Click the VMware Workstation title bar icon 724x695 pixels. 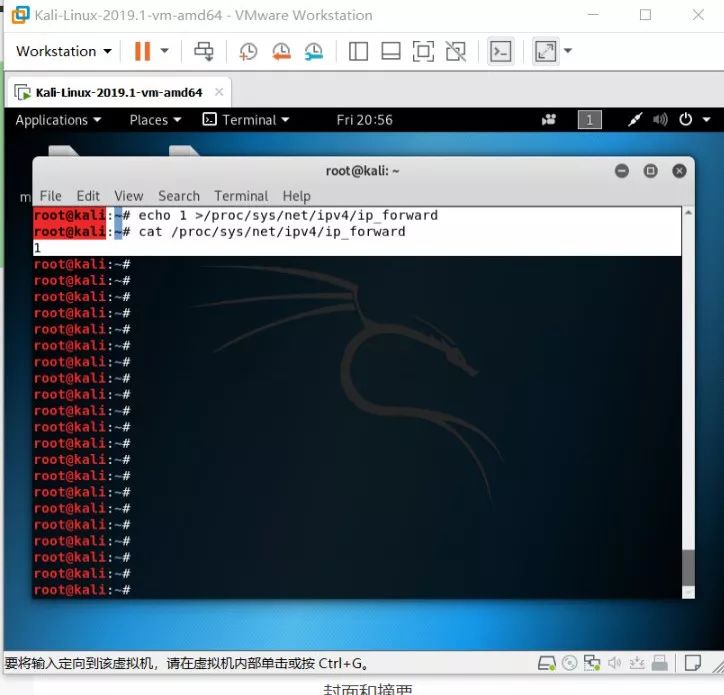(x=20, y=15)
